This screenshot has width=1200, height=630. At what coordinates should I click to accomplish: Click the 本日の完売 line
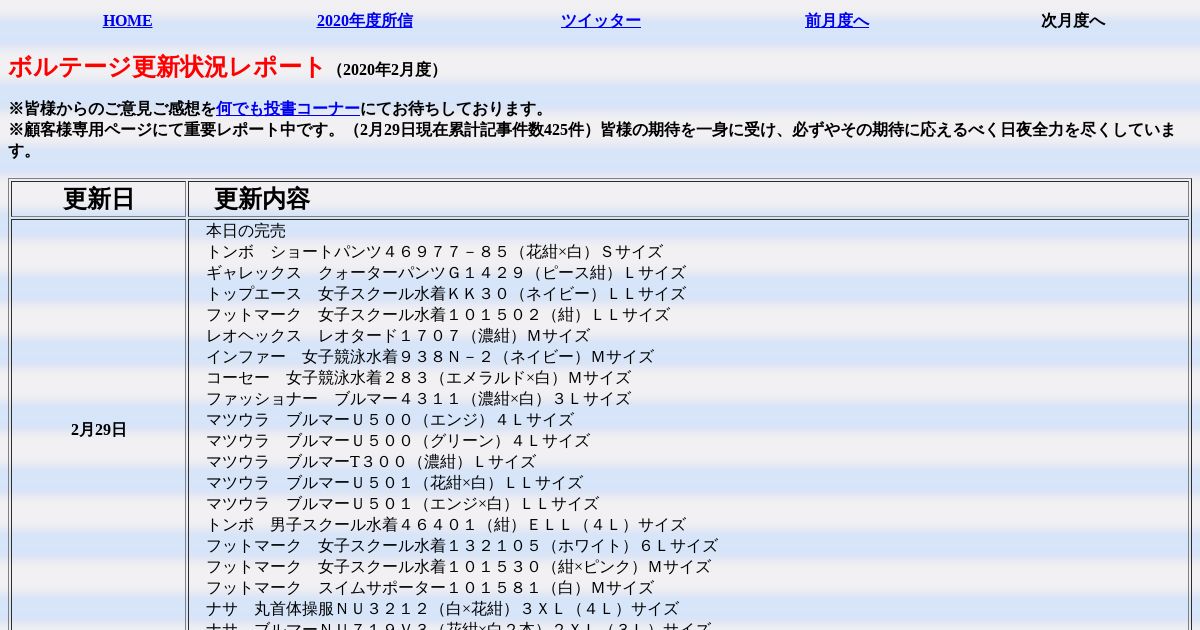point(246,231)
